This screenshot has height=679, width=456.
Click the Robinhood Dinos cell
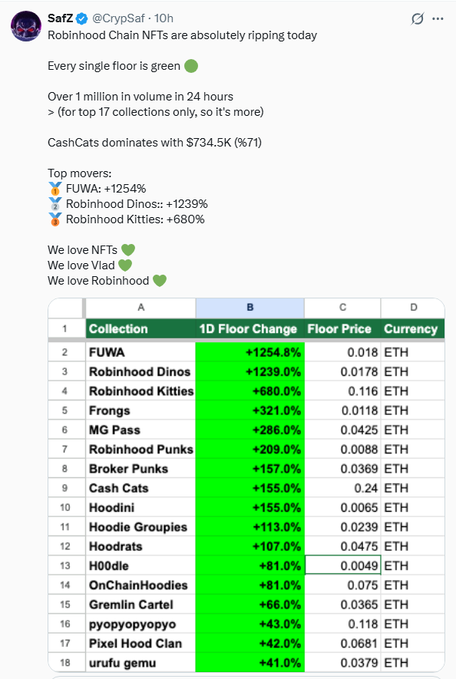click(x=141, y=372)
